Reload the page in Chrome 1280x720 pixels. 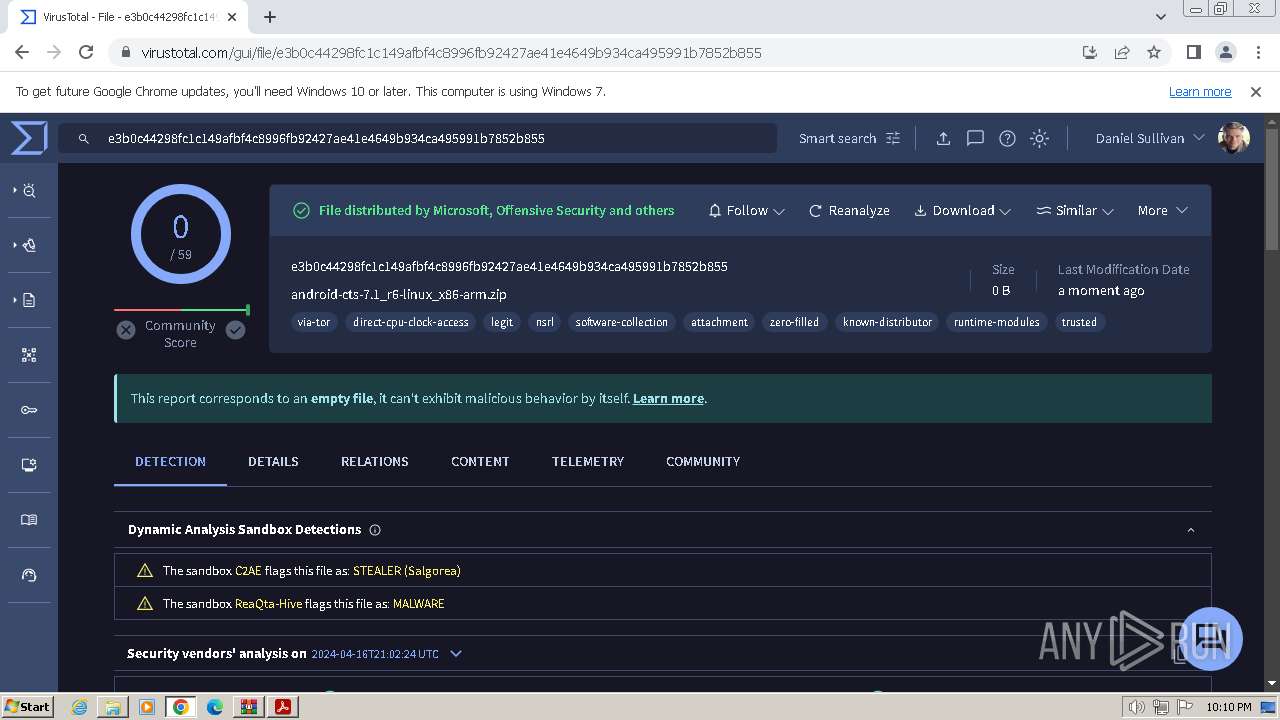(x=86, y=52)
